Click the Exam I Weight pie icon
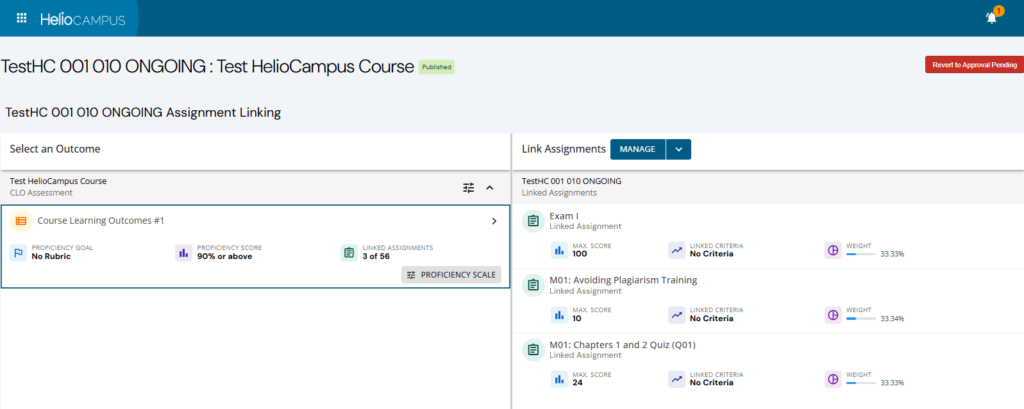 point(833,250)
